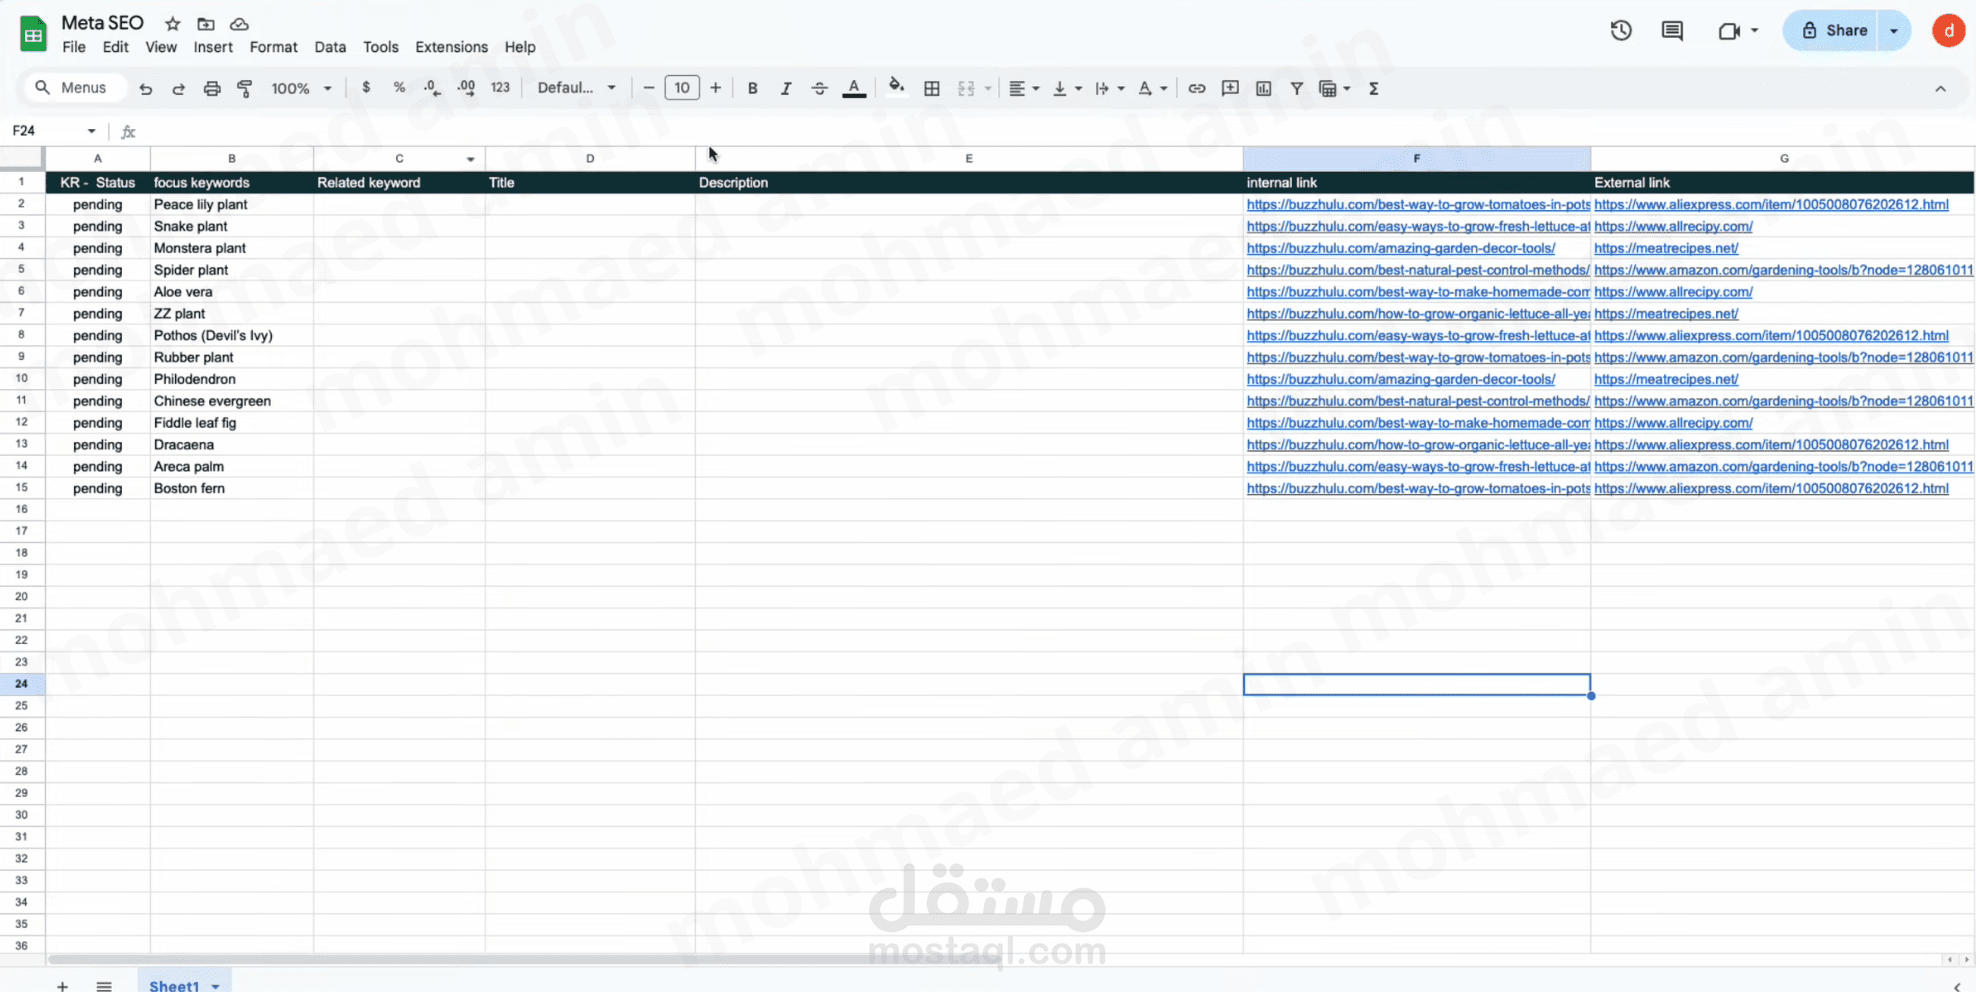1976x992 pixels.
Task: Increase font size plus button
Action: click(x=715, y=88)
